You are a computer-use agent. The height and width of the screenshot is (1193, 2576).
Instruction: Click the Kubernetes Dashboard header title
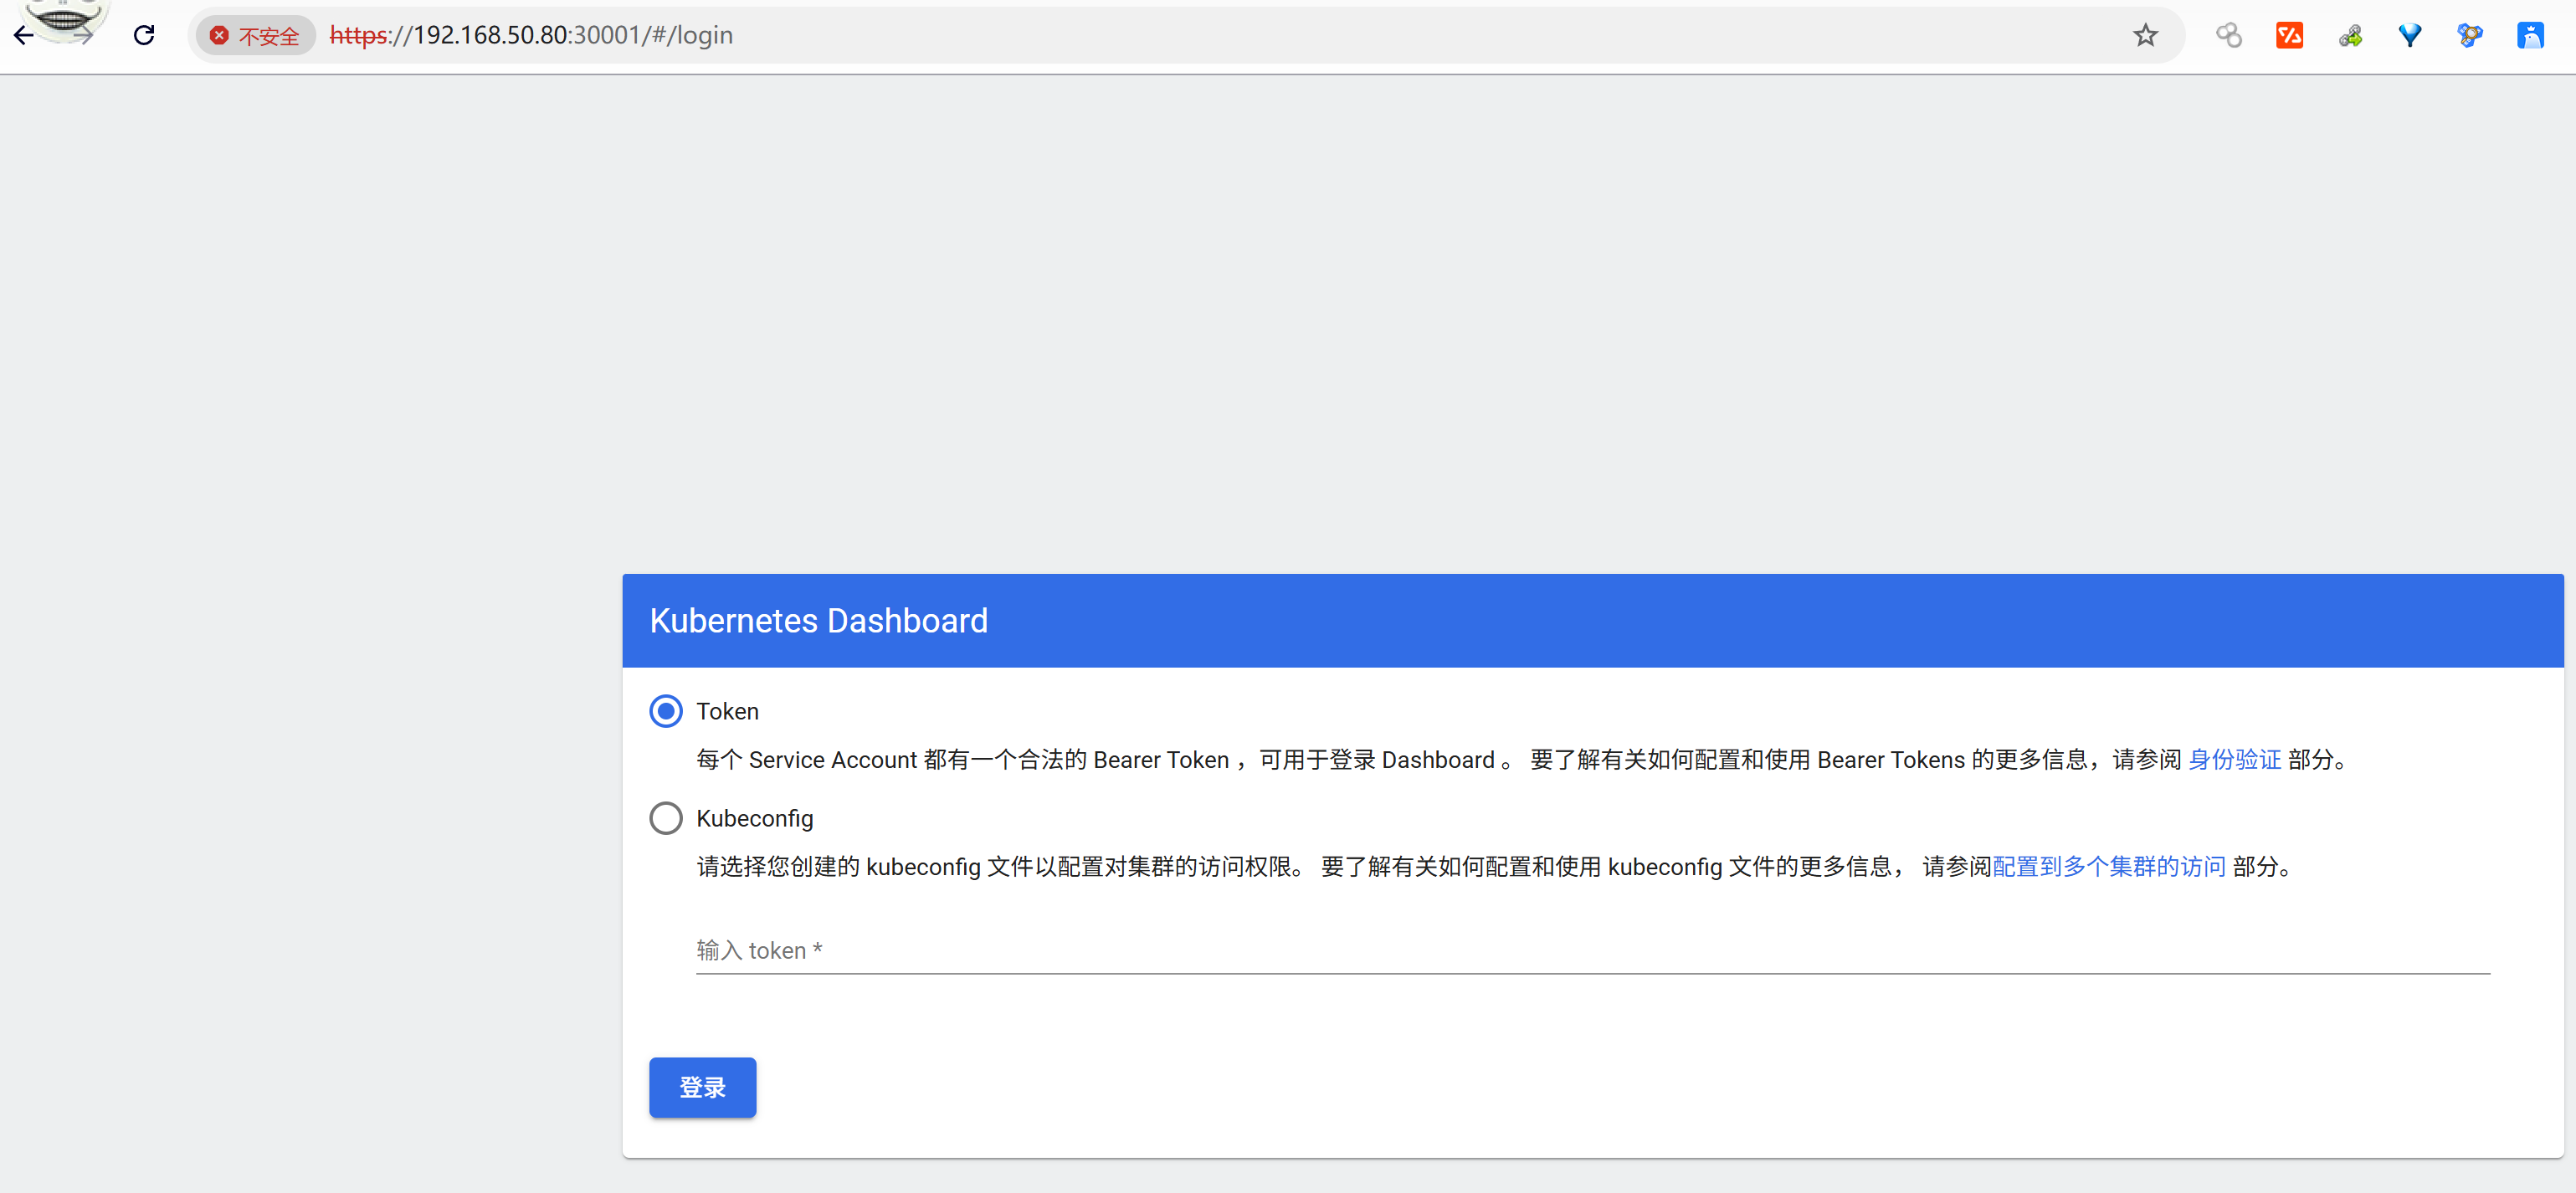pos(818,621)
